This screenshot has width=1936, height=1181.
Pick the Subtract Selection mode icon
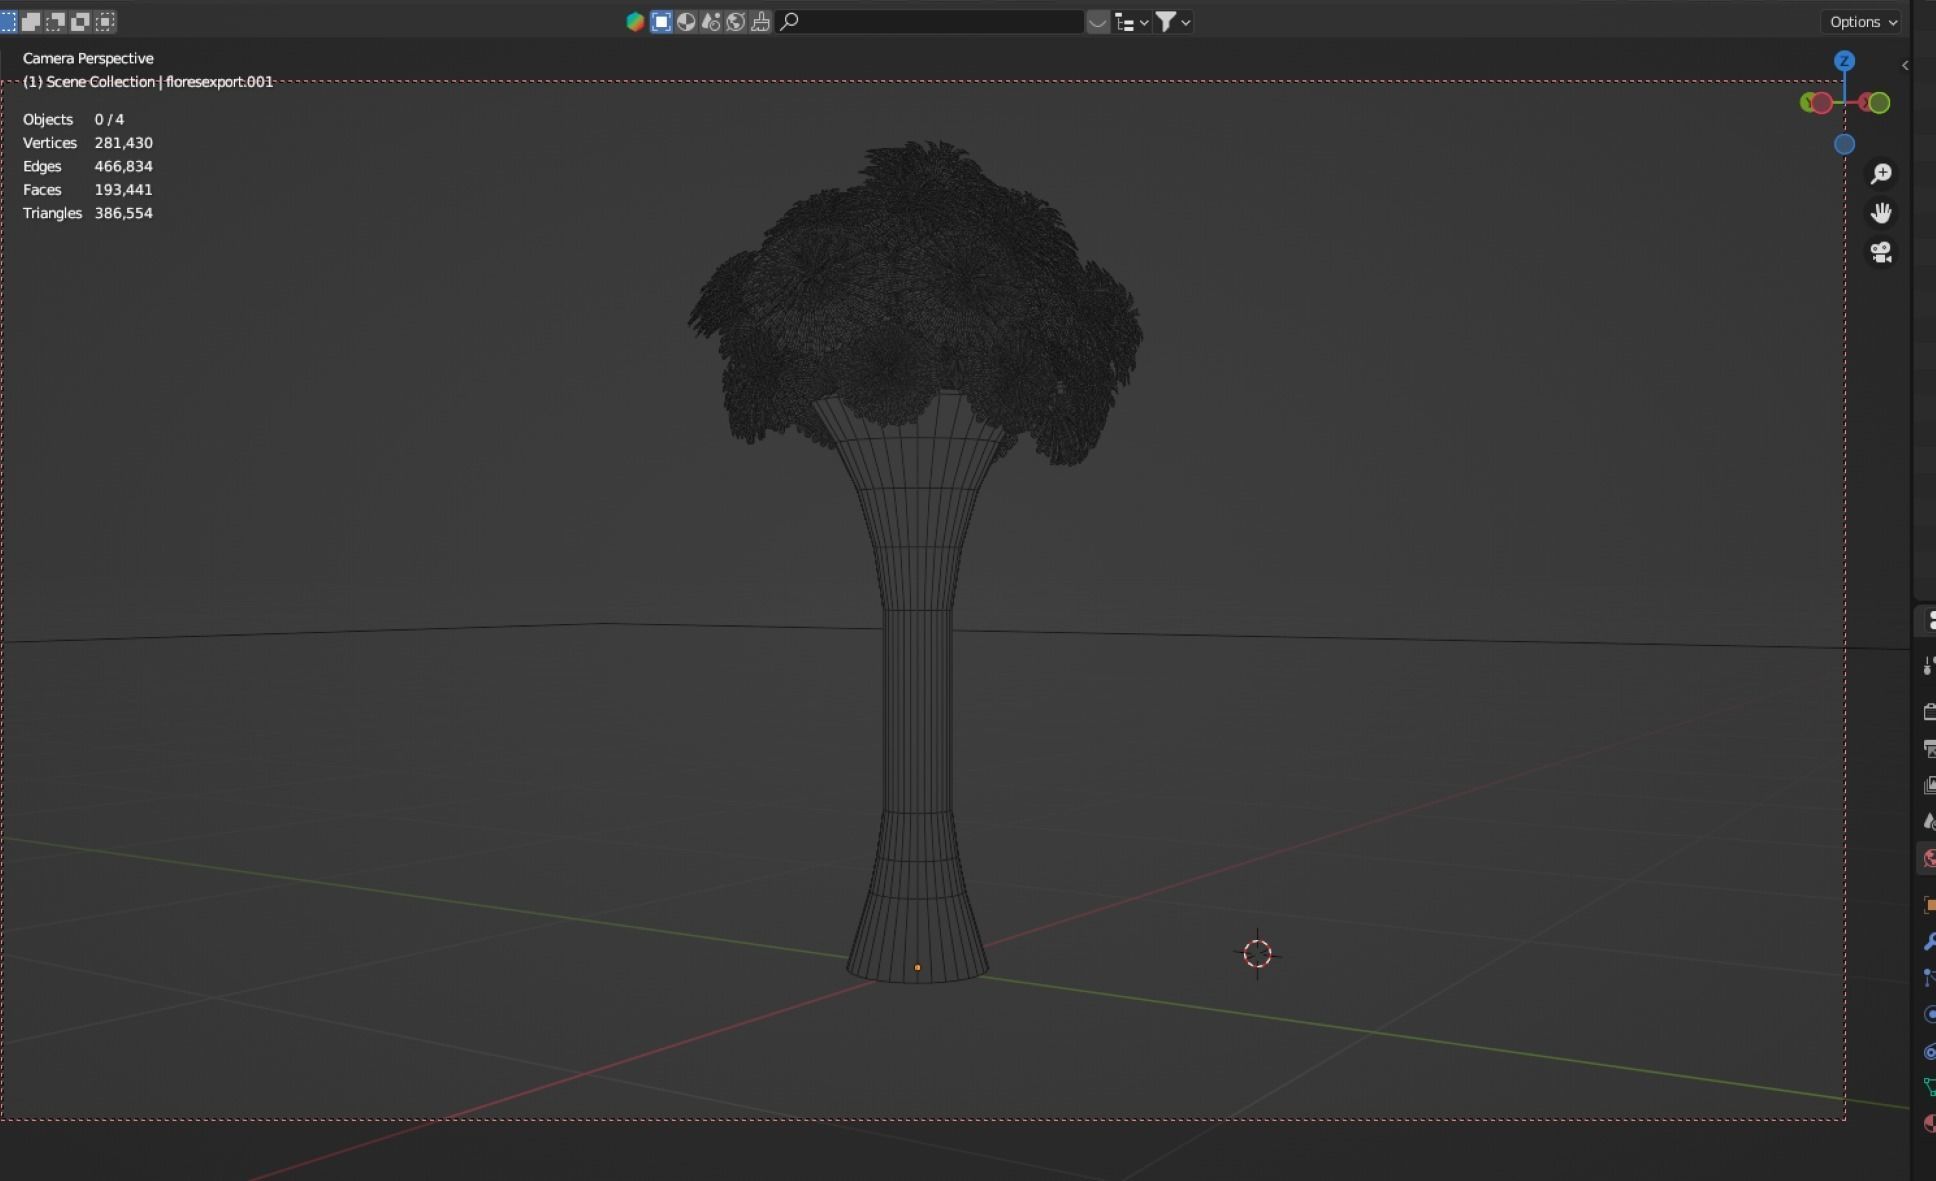click(x=55, y=21)
